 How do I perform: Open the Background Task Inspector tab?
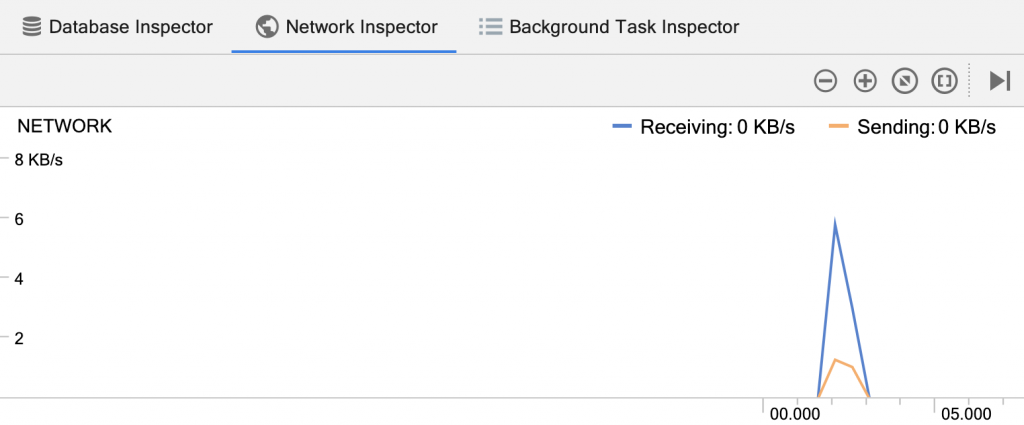tap(624, 27)
